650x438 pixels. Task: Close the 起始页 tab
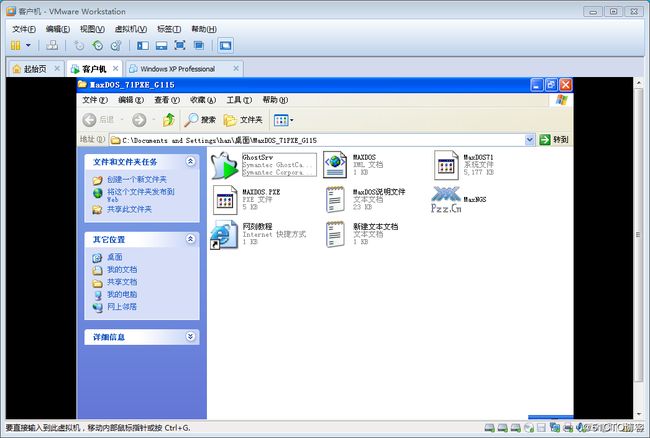[57, 68]
